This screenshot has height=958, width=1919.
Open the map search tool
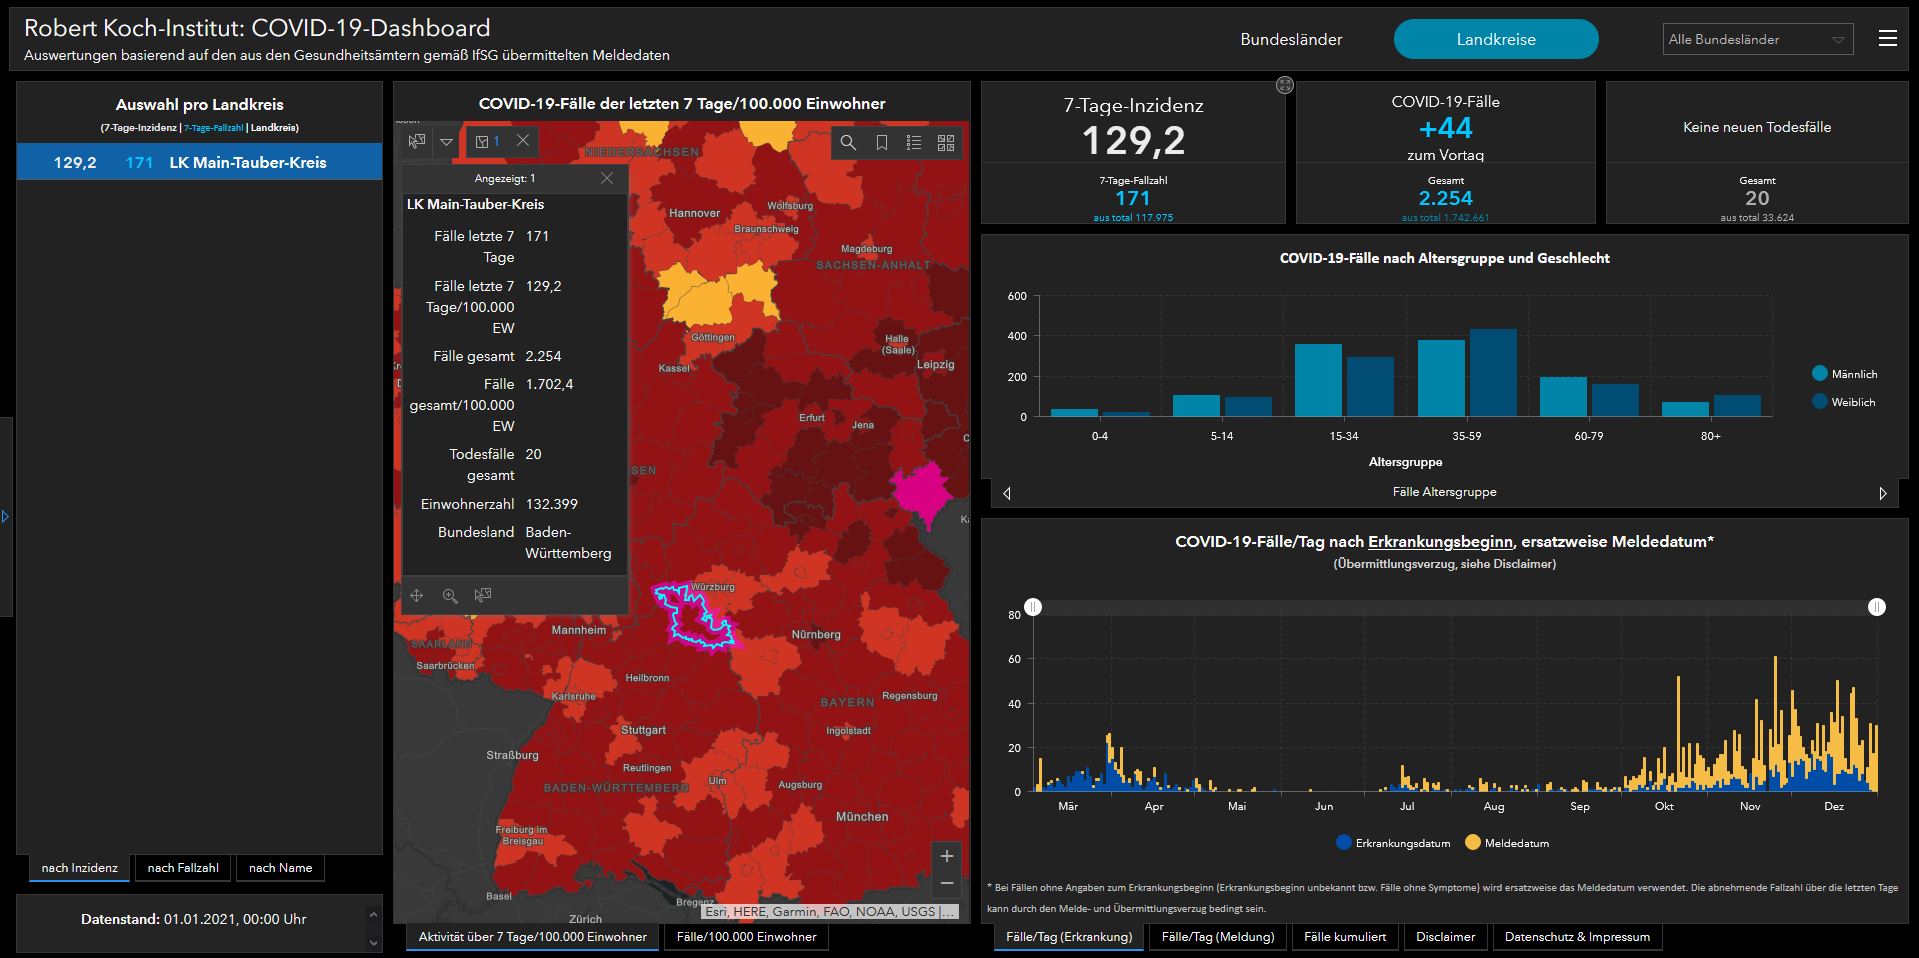click(848, 143)
